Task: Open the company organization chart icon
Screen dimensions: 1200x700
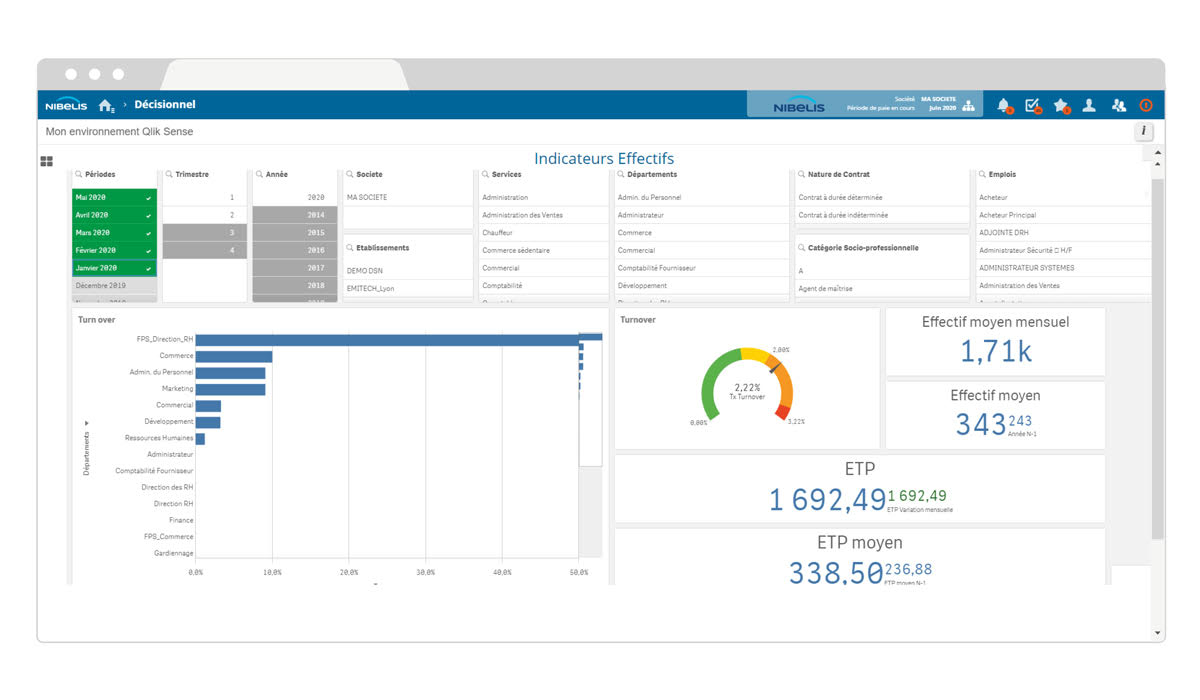Action: [968, 105]
